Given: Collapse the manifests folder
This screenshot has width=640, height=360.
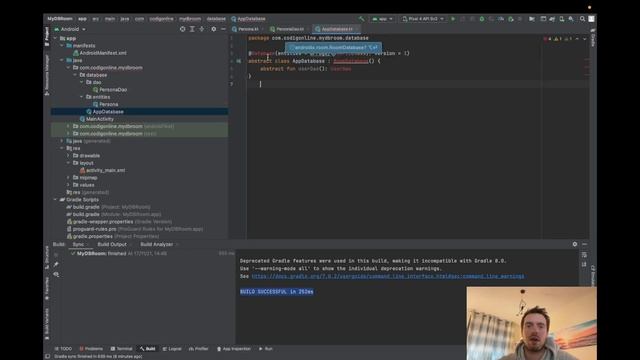Looking at the screenshot, I should pos(62,45).
